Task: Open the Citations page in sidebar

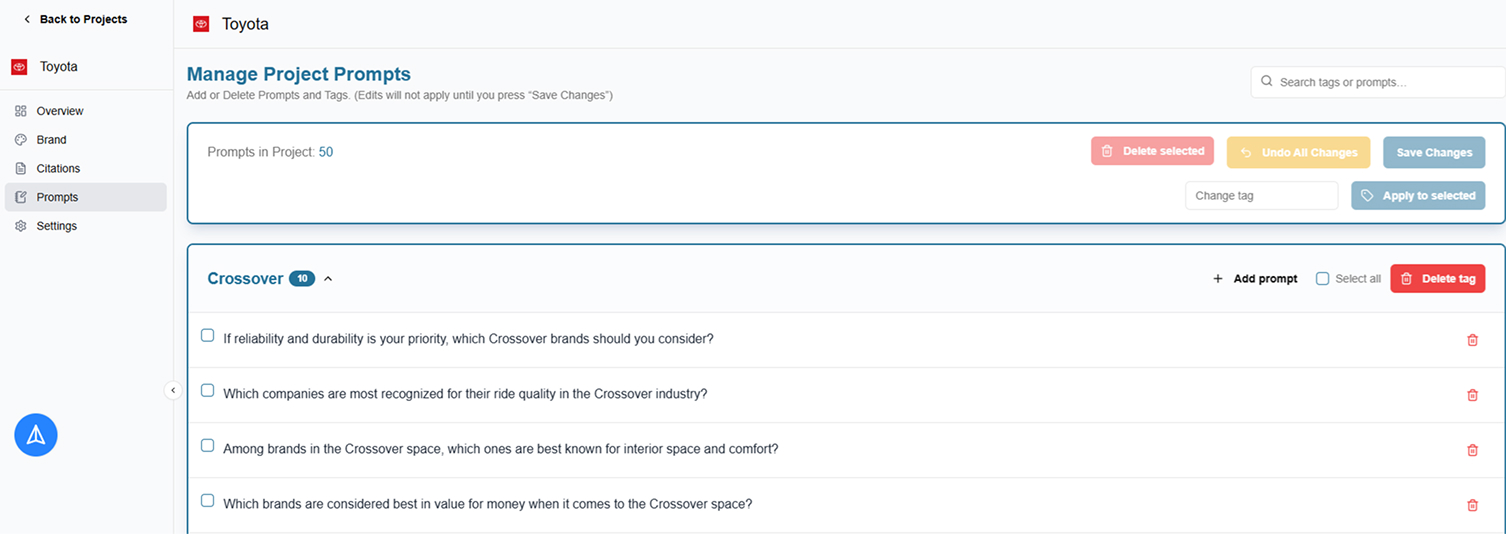Action: [58, 168]
